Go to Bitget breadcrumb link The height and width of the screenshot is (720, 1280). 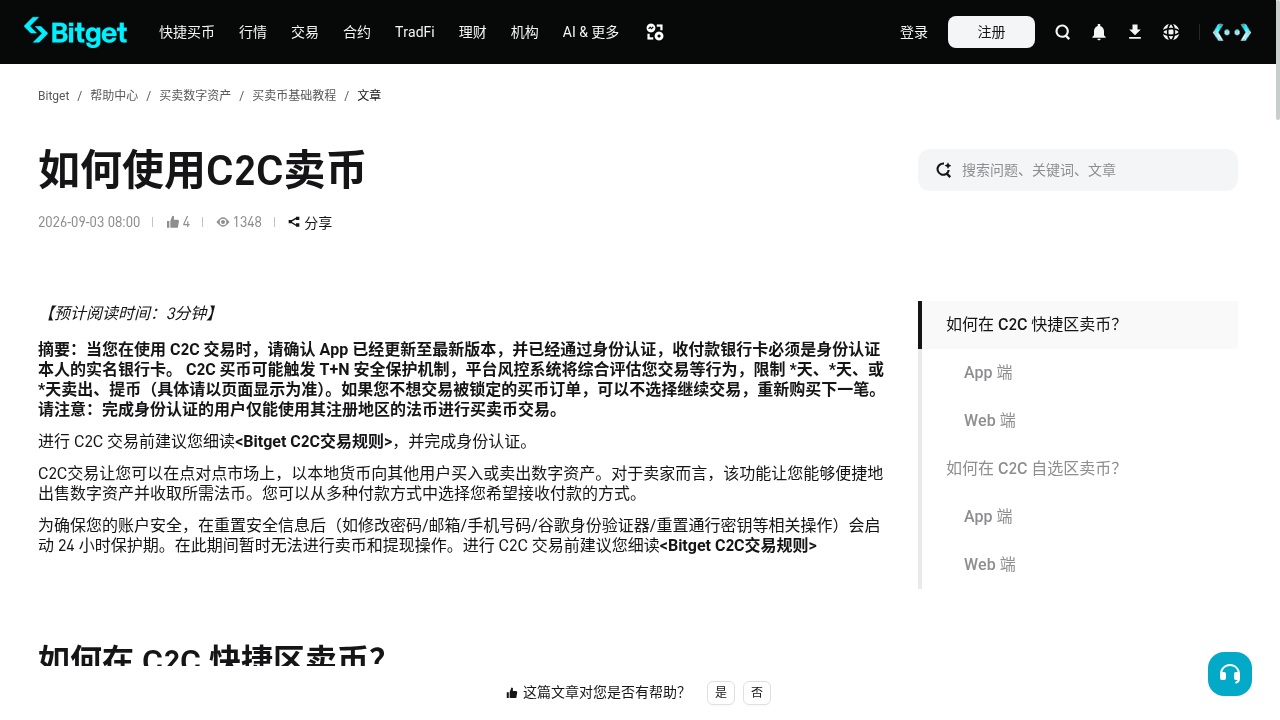click(53, 95)
